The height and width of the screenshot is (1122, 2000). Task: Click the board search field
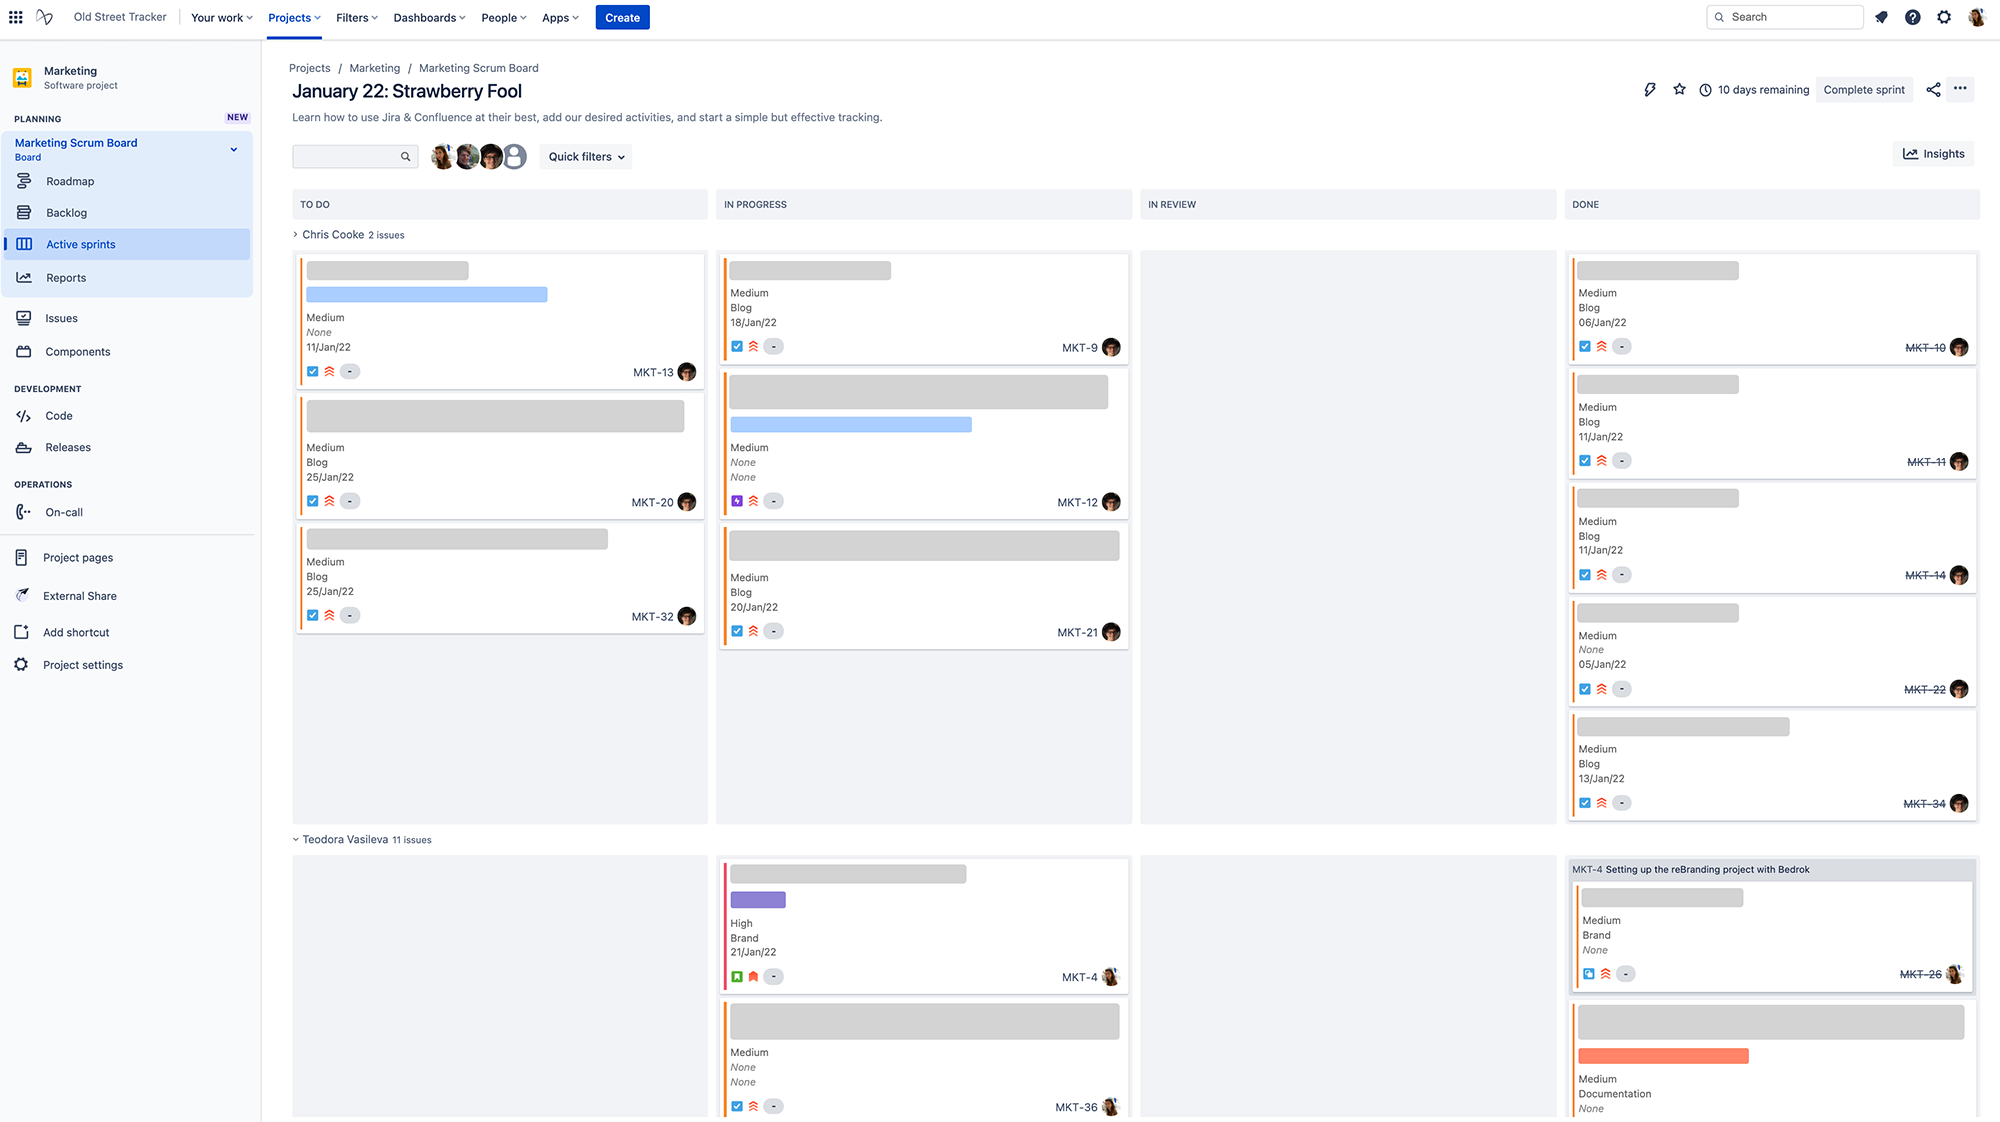[x=355, y=157]
